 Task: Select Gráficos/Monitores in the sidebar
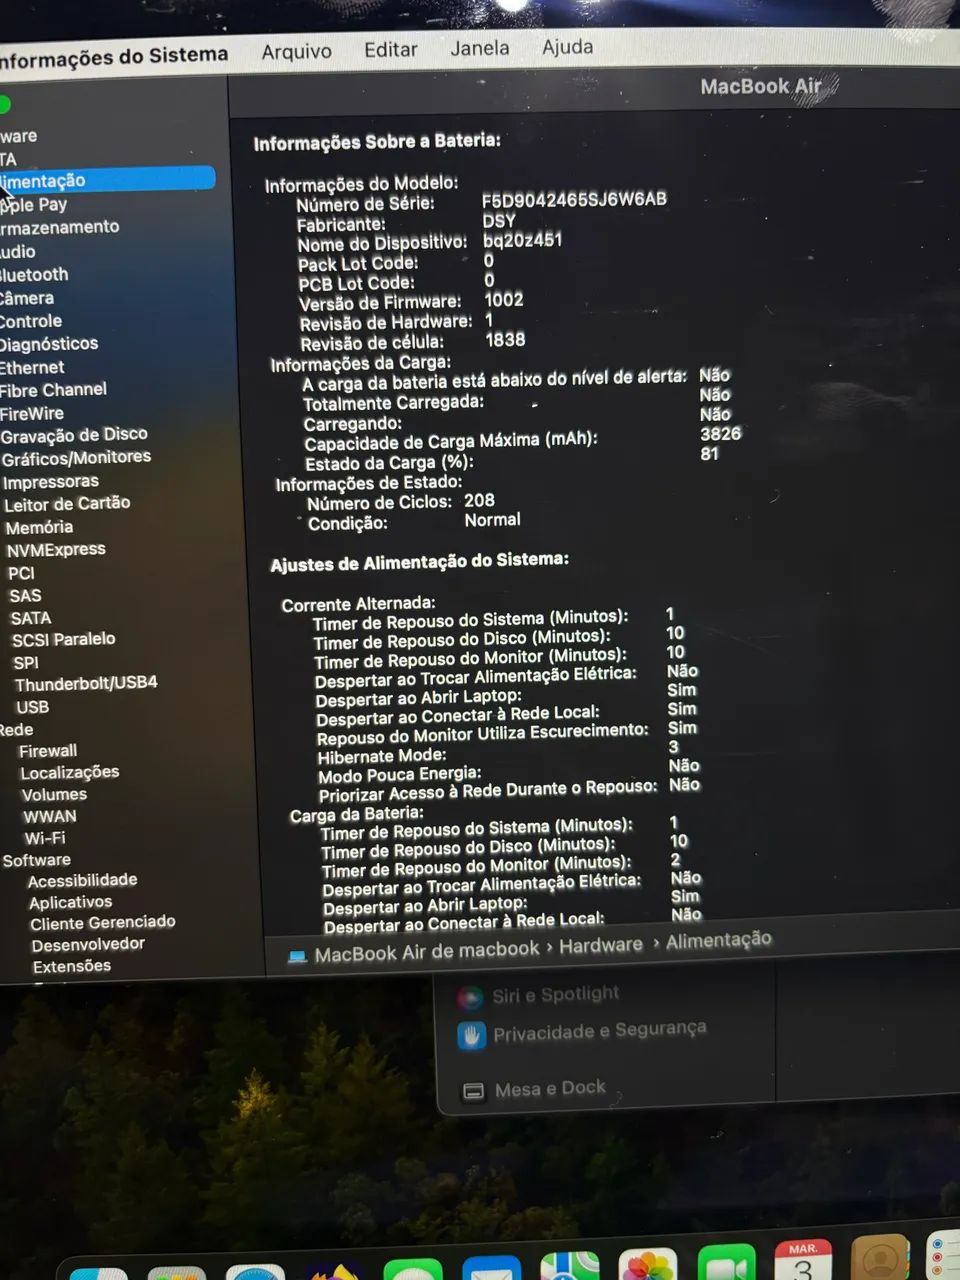pos(76,458)
